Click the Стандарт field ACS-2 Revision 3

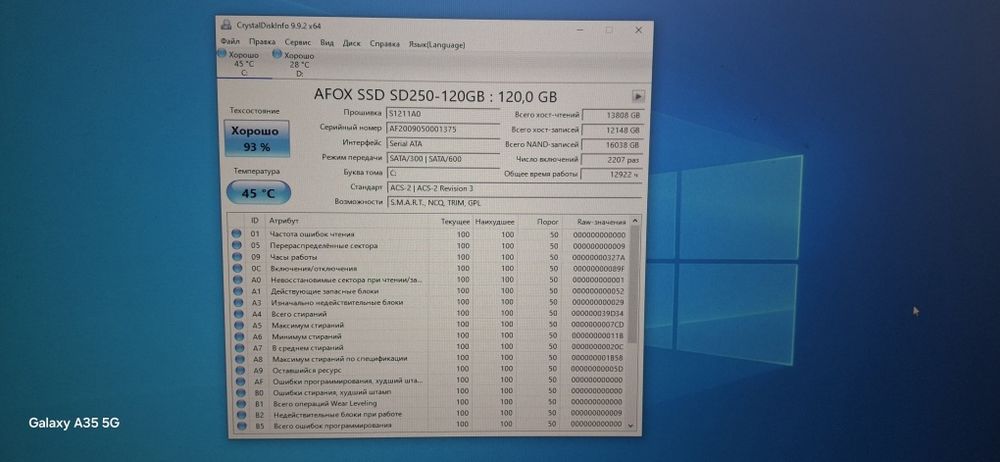(x=514, y=188)
